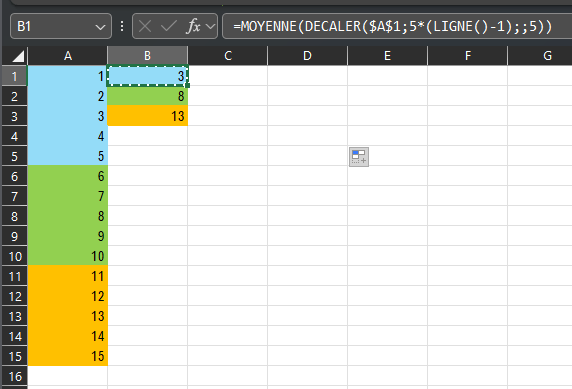
Task: Select cell A7 containing 7
Action: click(x=67, y=196)
